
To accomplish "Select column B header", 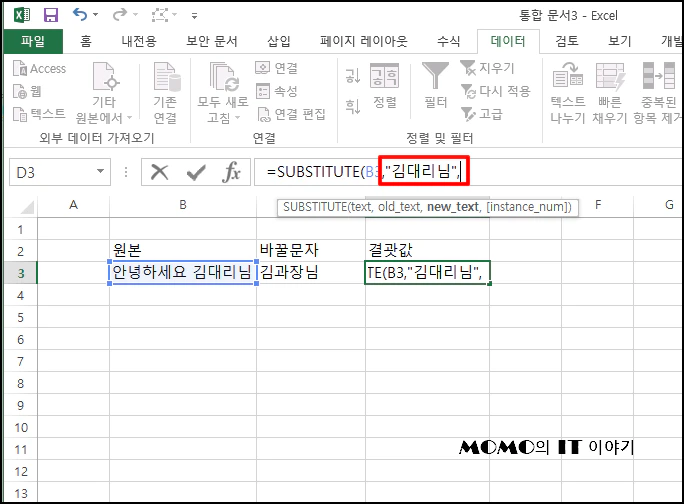I will click(183, 205).
